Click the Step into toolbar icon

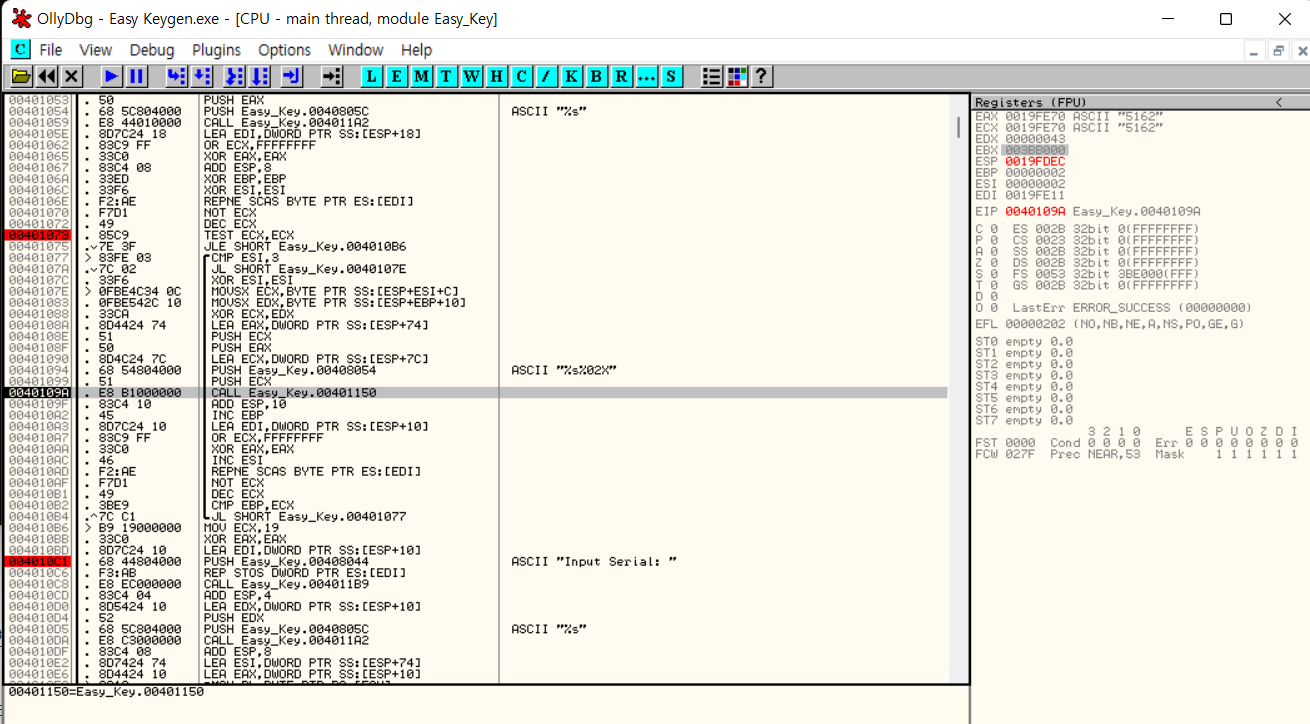click(177, 76)
